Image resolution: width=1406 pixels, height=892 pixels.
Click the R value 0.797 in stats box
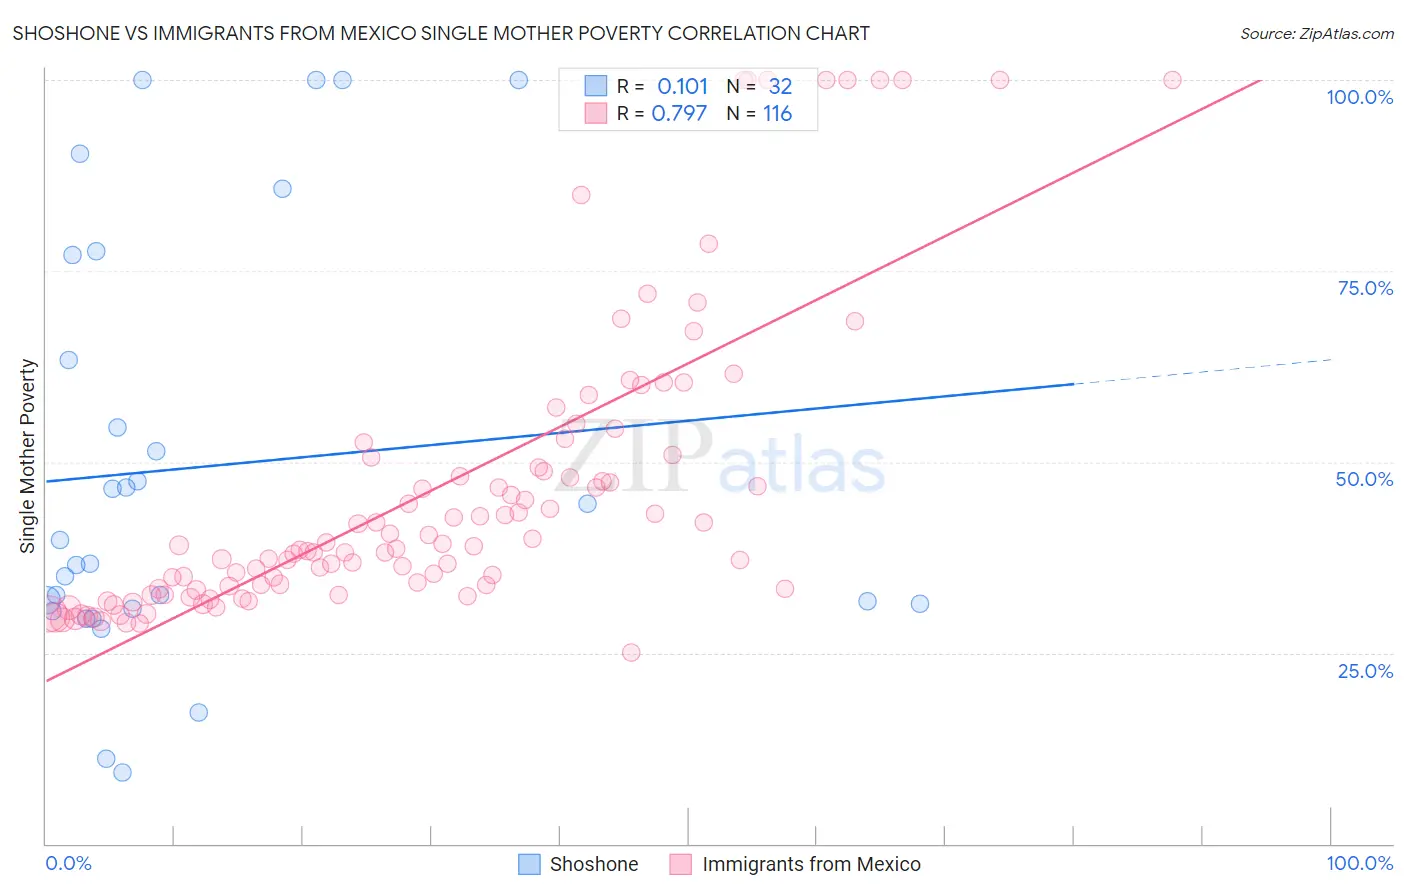click(680, 114)
